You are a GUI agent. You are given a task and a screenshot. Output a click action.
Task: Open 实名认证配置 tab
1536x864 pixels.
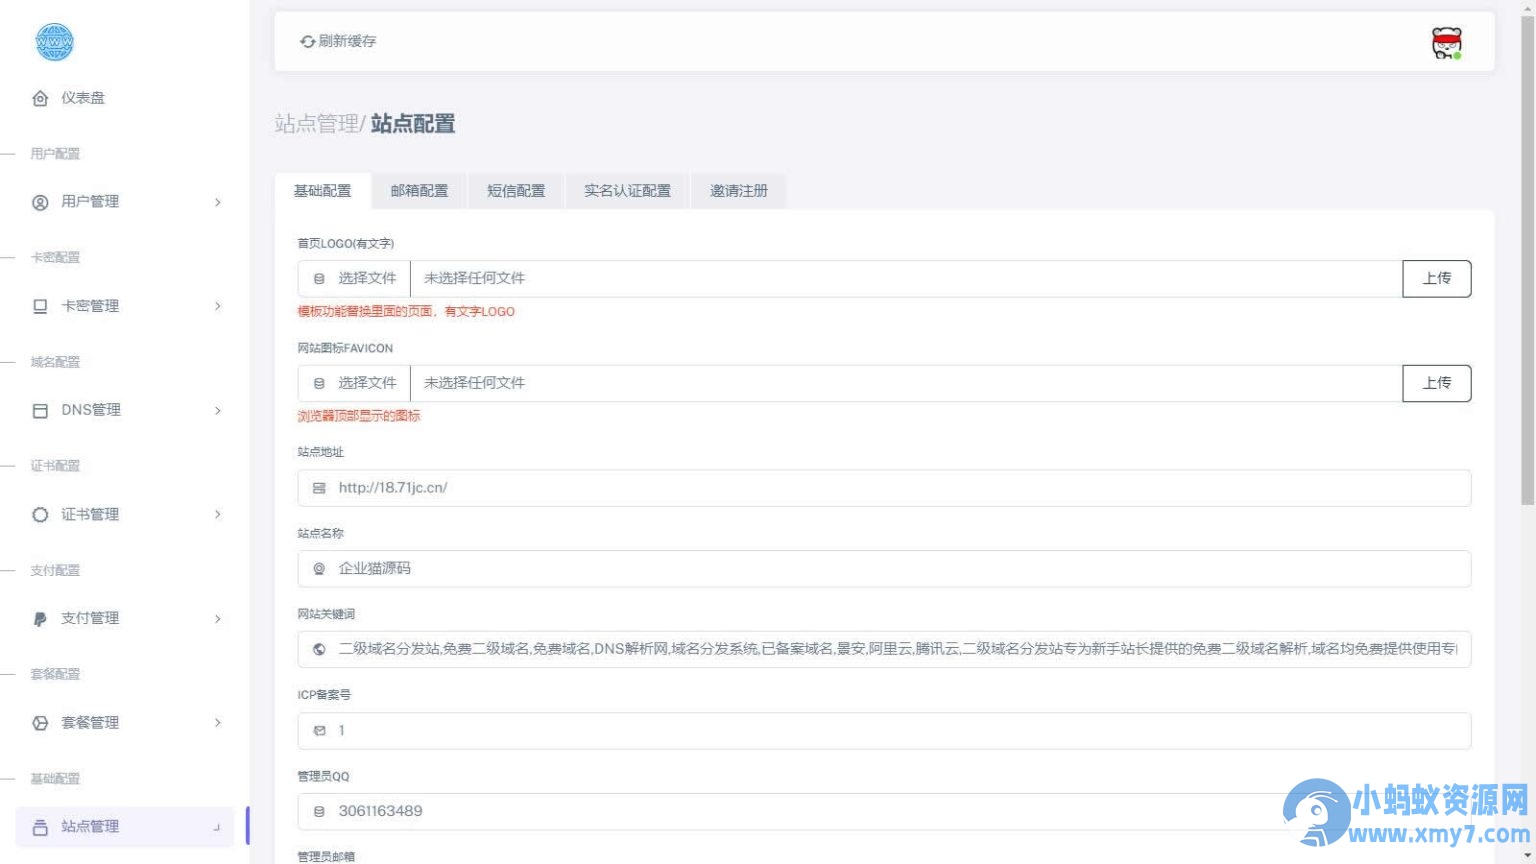627,191
